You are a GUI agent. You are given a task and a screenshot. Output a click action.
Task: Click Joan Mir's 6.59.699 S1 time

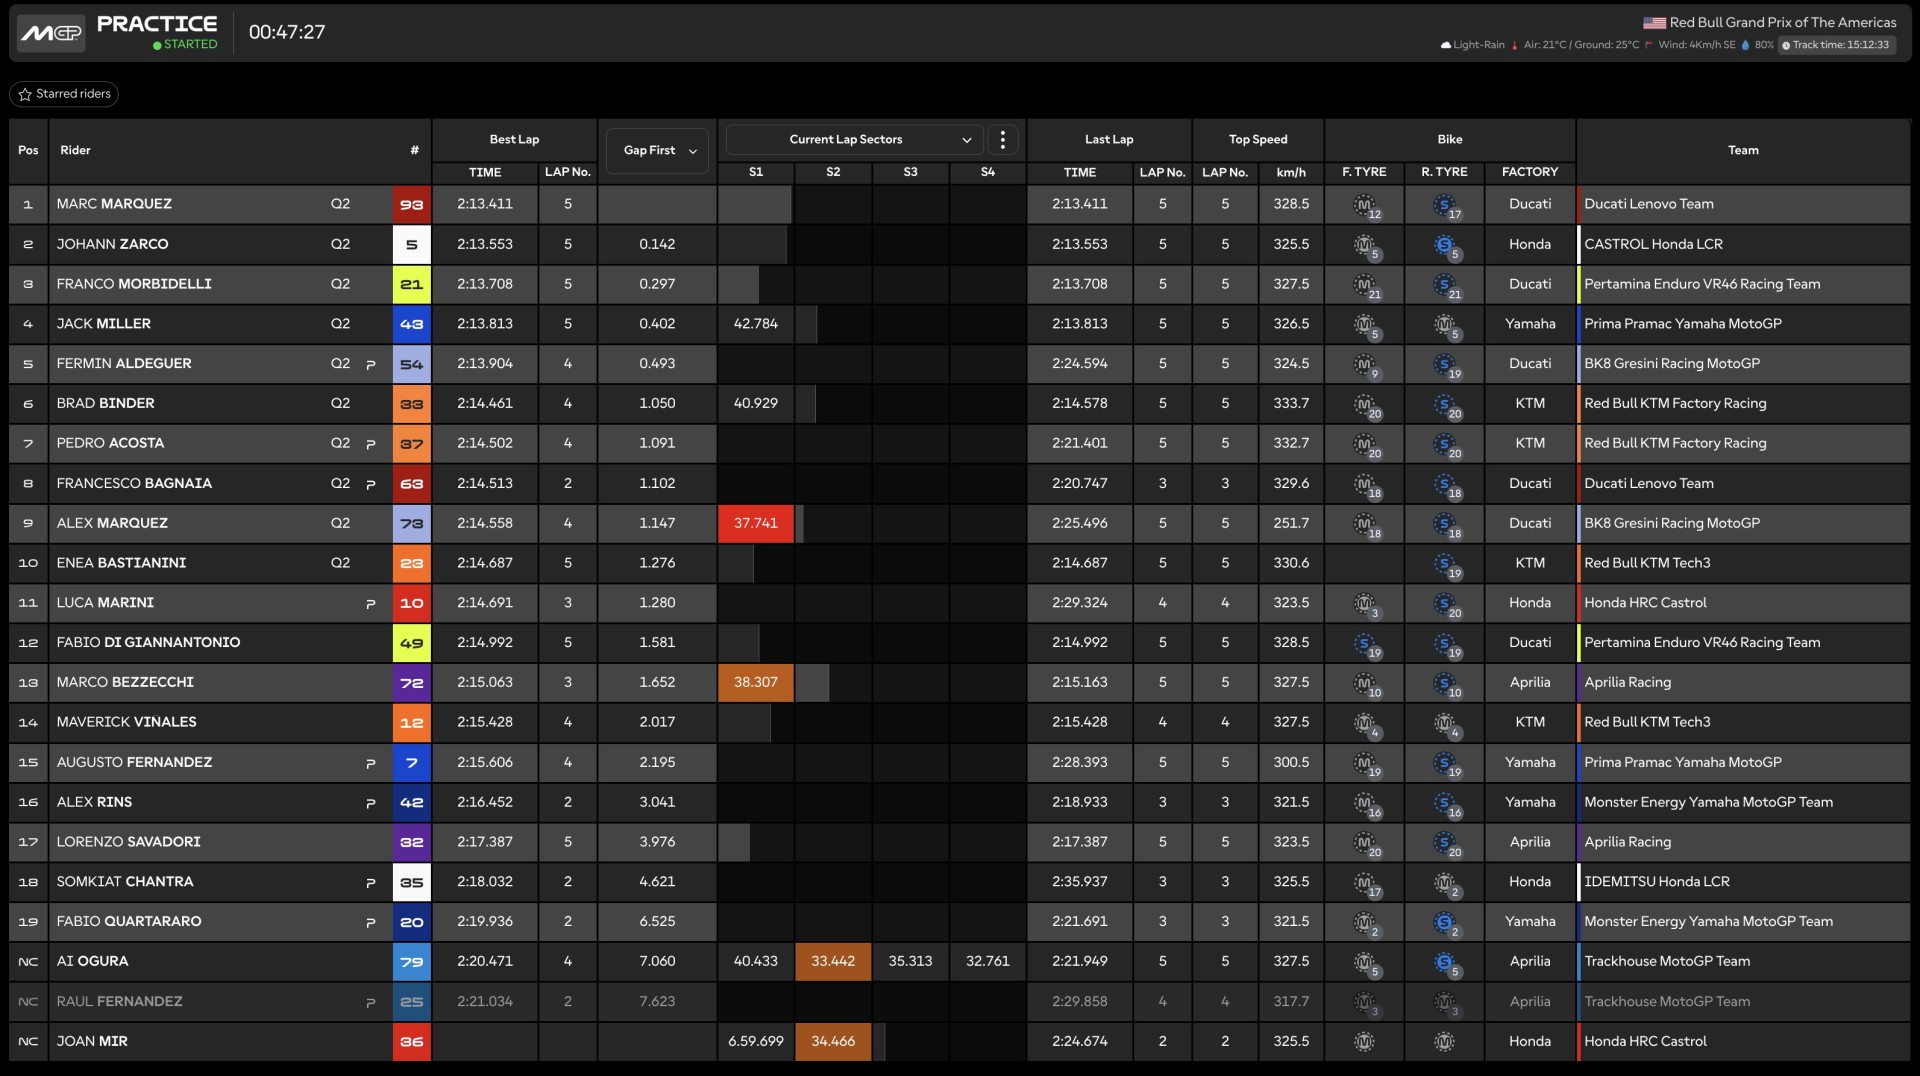pos(756,1041)
